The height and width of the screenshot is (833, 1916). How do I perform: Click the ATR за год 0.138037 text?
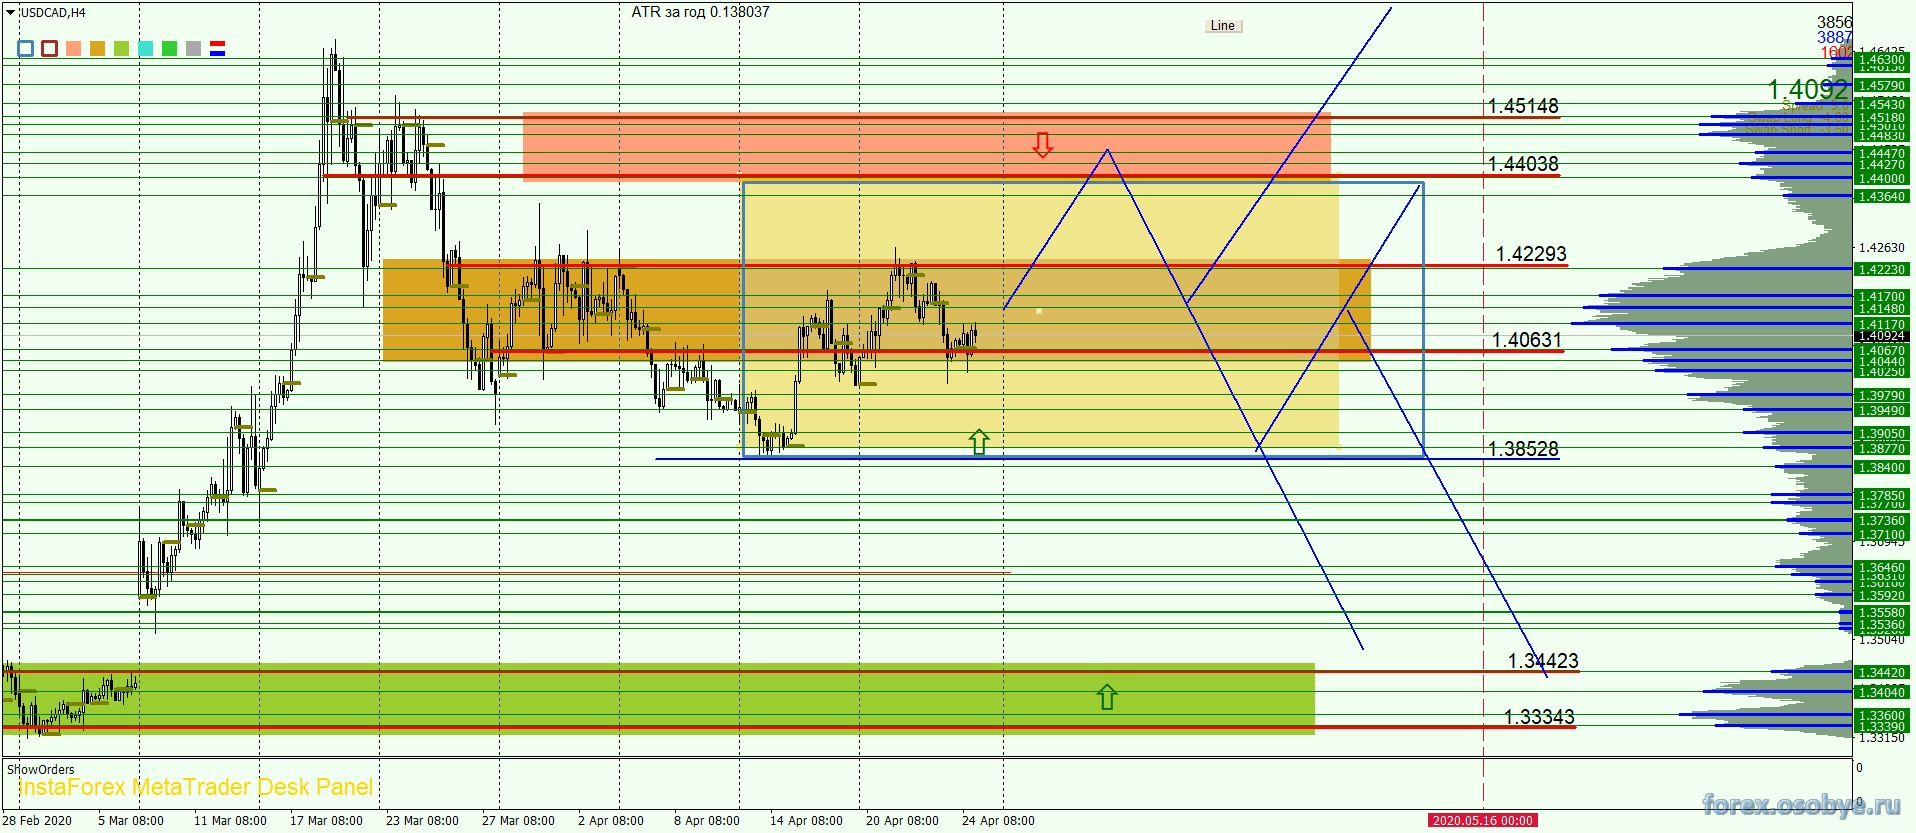[x=700, y=12]
